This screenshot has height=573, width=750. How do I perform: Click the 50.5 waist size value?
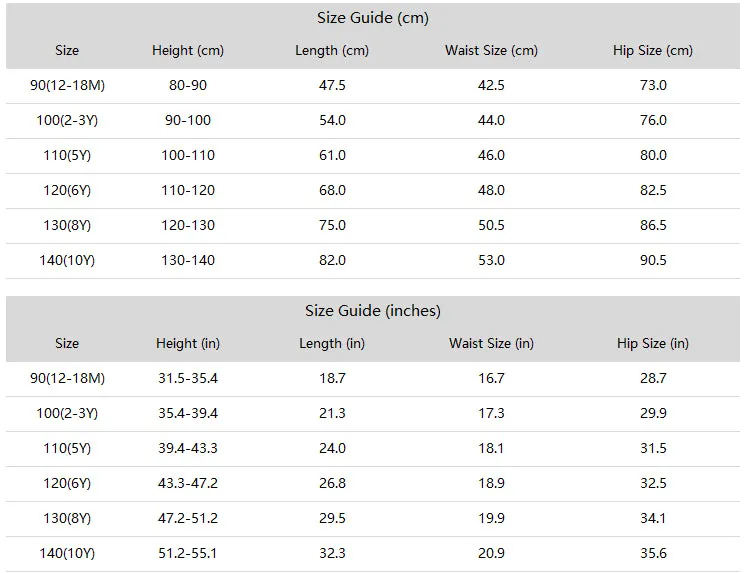(491, 225)
